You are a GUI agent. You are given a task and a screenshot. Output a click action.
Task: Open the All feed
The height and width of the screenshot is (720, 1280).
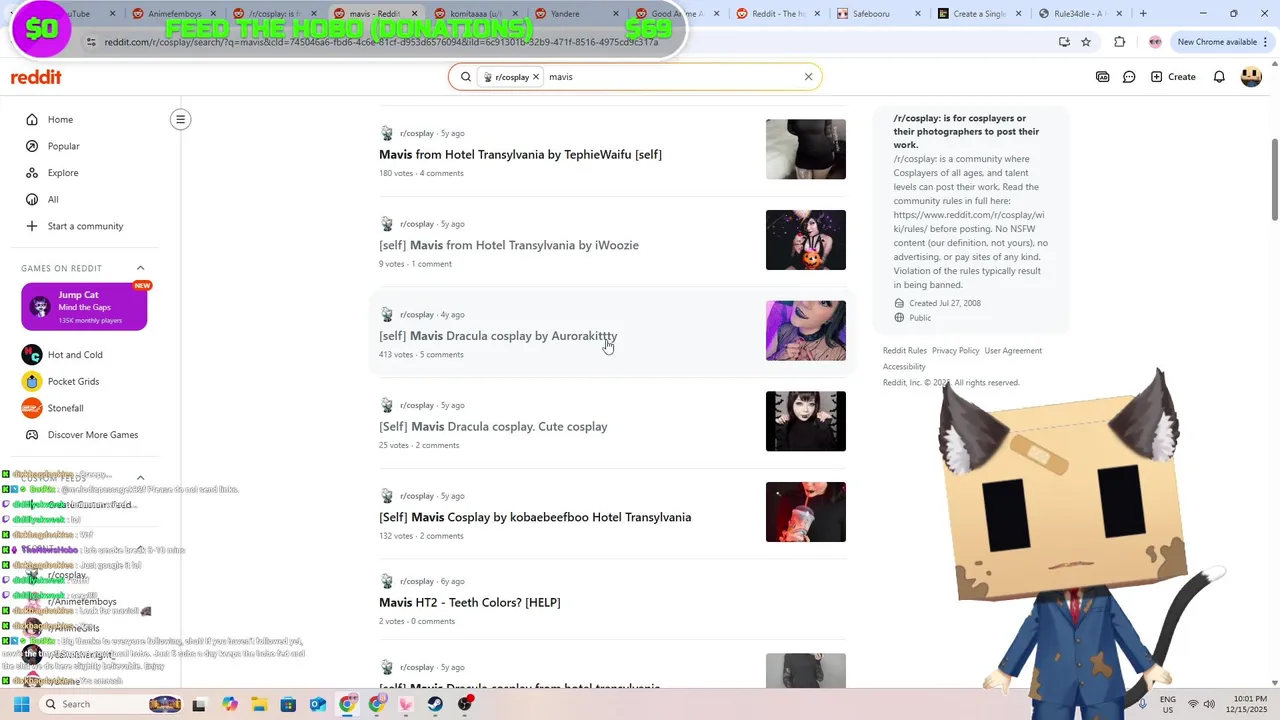pos(52,199)
